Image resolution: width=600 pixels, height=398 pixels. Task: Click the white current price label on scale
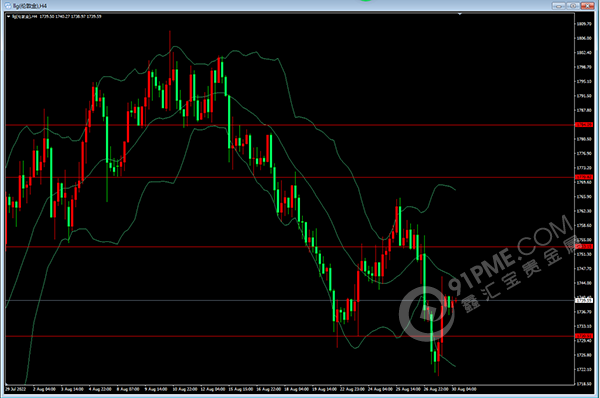pyautogui.click(x=584, y=300)
